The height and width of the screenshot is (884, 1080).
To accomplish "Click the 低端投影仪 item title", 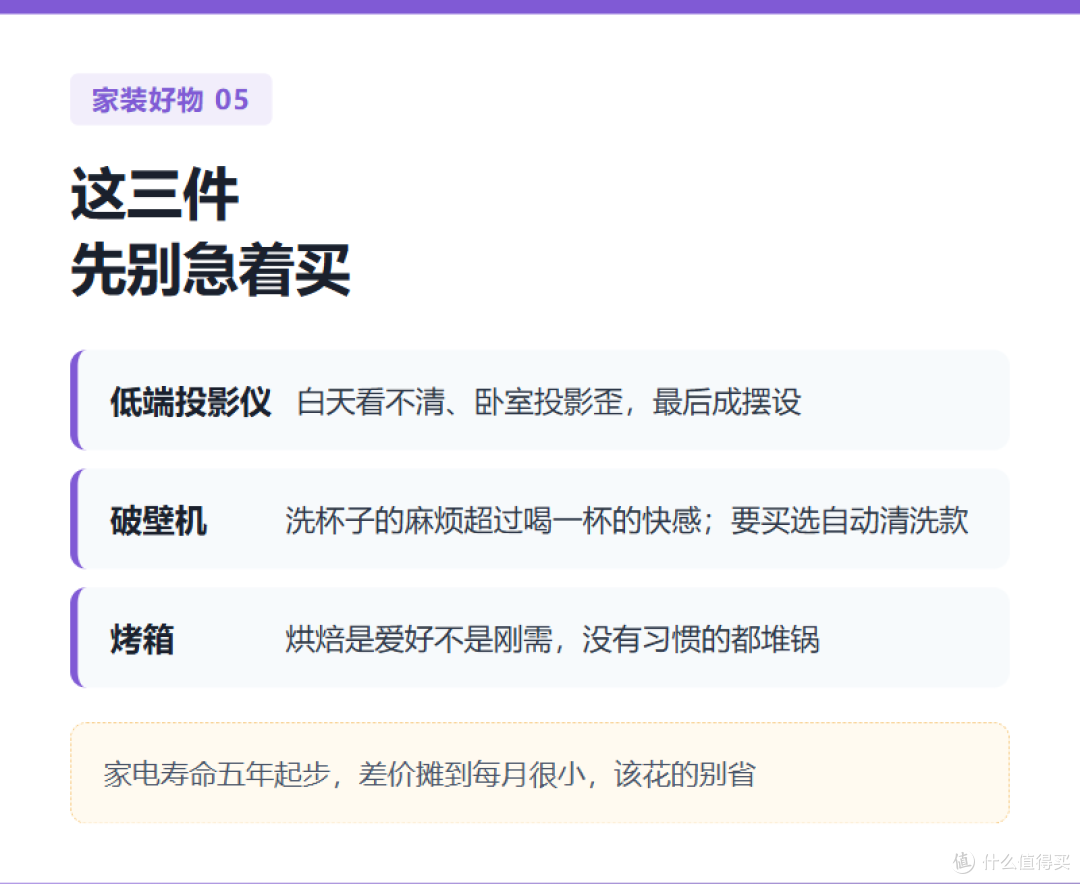I will coord(191,402).
